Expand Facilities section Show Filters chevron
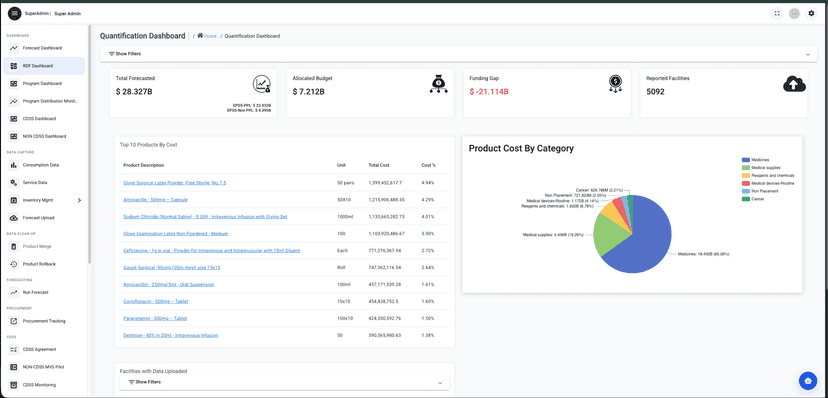 tap(440, 383)
